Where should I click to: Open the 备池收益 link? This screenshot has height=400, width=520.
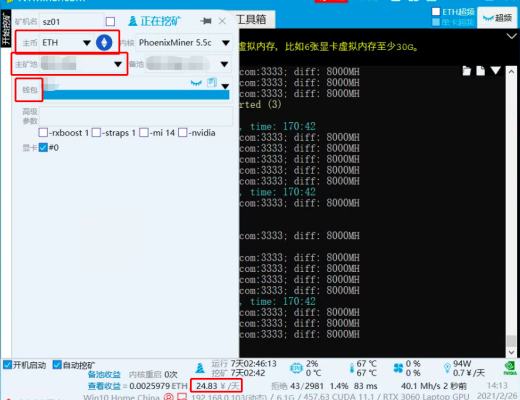pos(104,374)
